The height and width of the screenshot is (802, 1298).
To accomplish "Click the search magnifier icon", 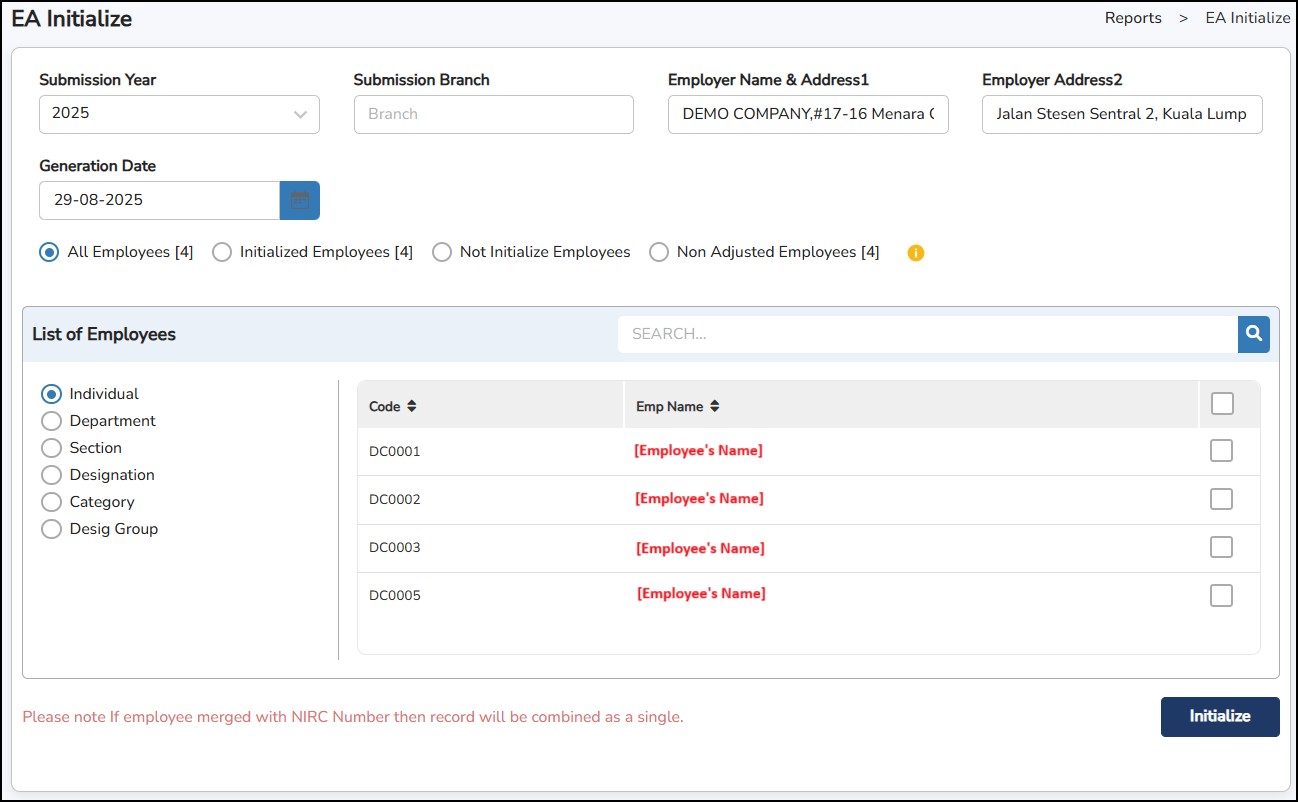I will (x=1253, y=334).
